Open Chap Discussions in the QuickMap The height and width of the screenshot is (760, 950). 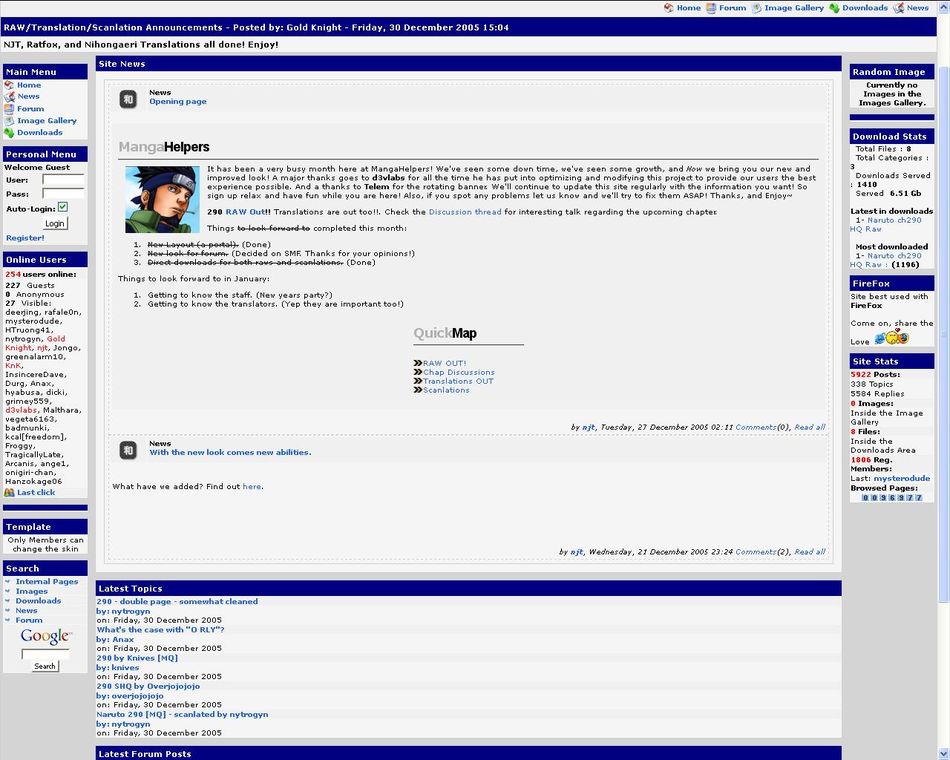pos(459,372)
